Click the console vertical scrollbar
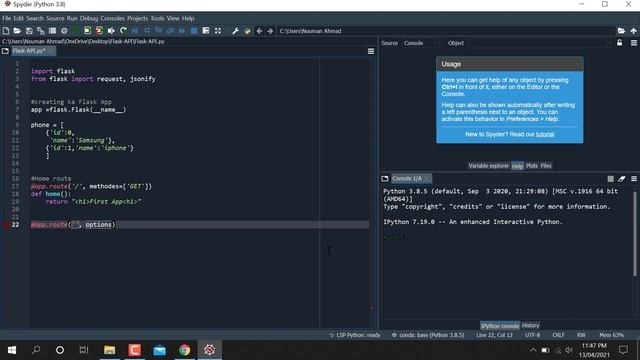This screenshot has height=360, width=640. click(635, 233)
